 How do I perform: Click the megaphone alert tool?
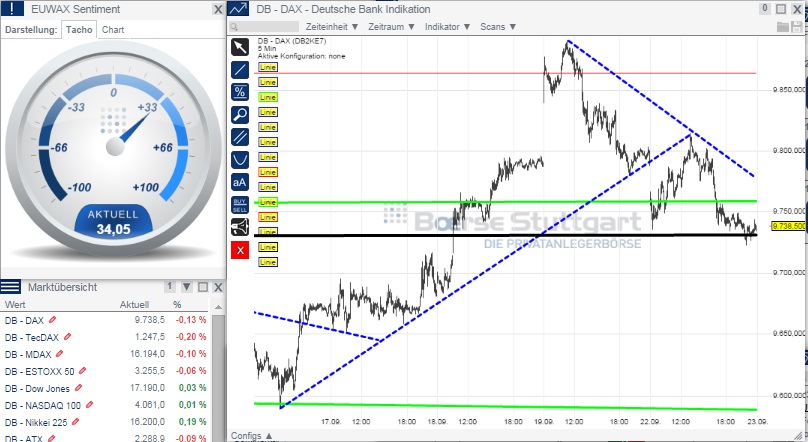240,227
